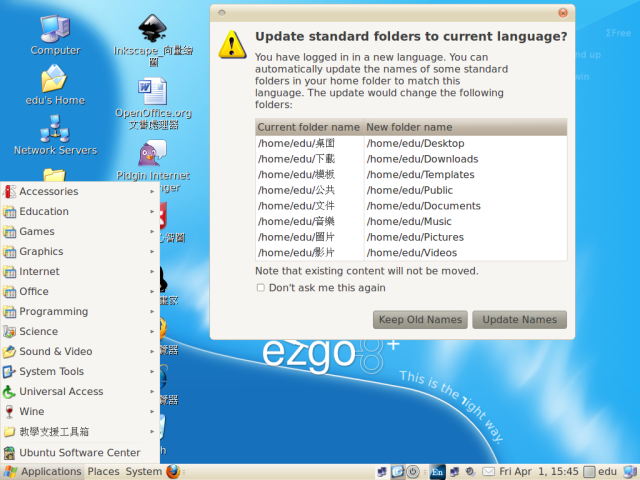Image resolution: width=640 pixels, height=480 pixels.
Task: Click the En input language indicator
Action: pyautogui.click(x=438, y=471)
